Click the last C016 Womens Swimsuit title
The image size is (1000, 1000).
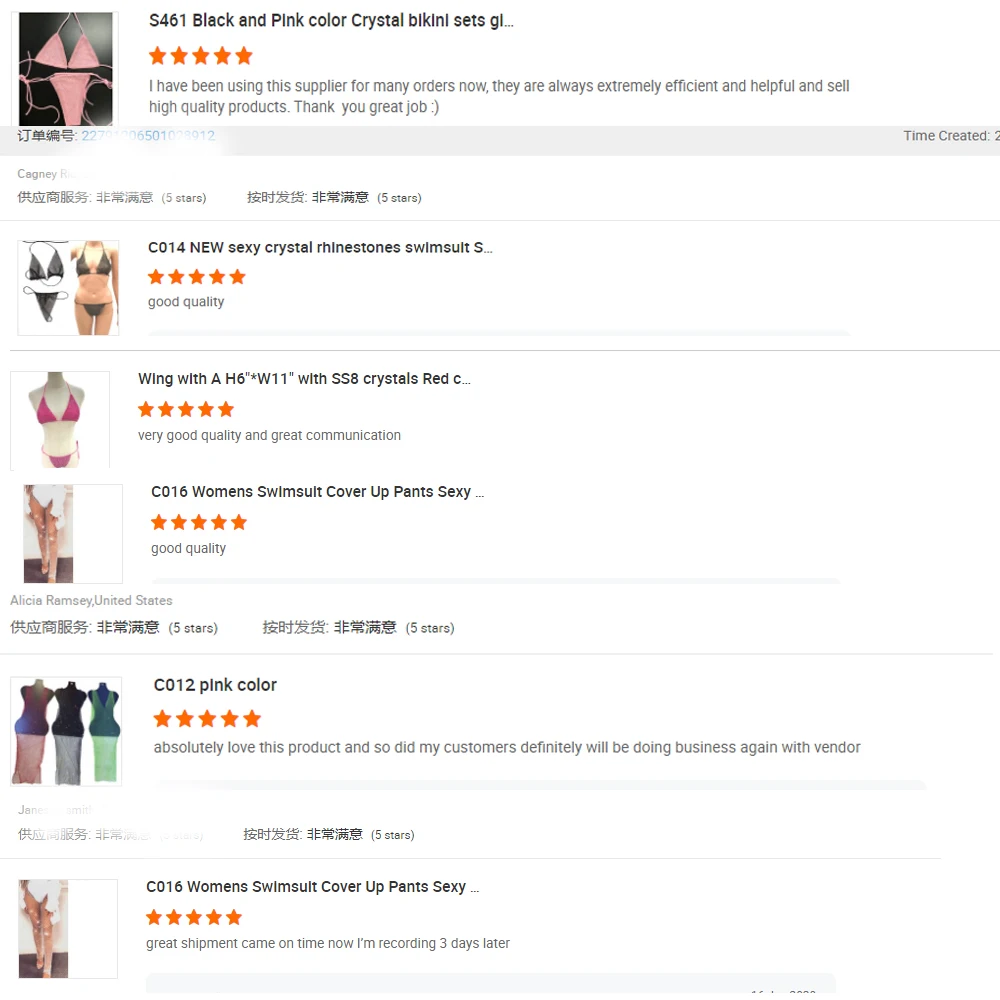(312, 886)
